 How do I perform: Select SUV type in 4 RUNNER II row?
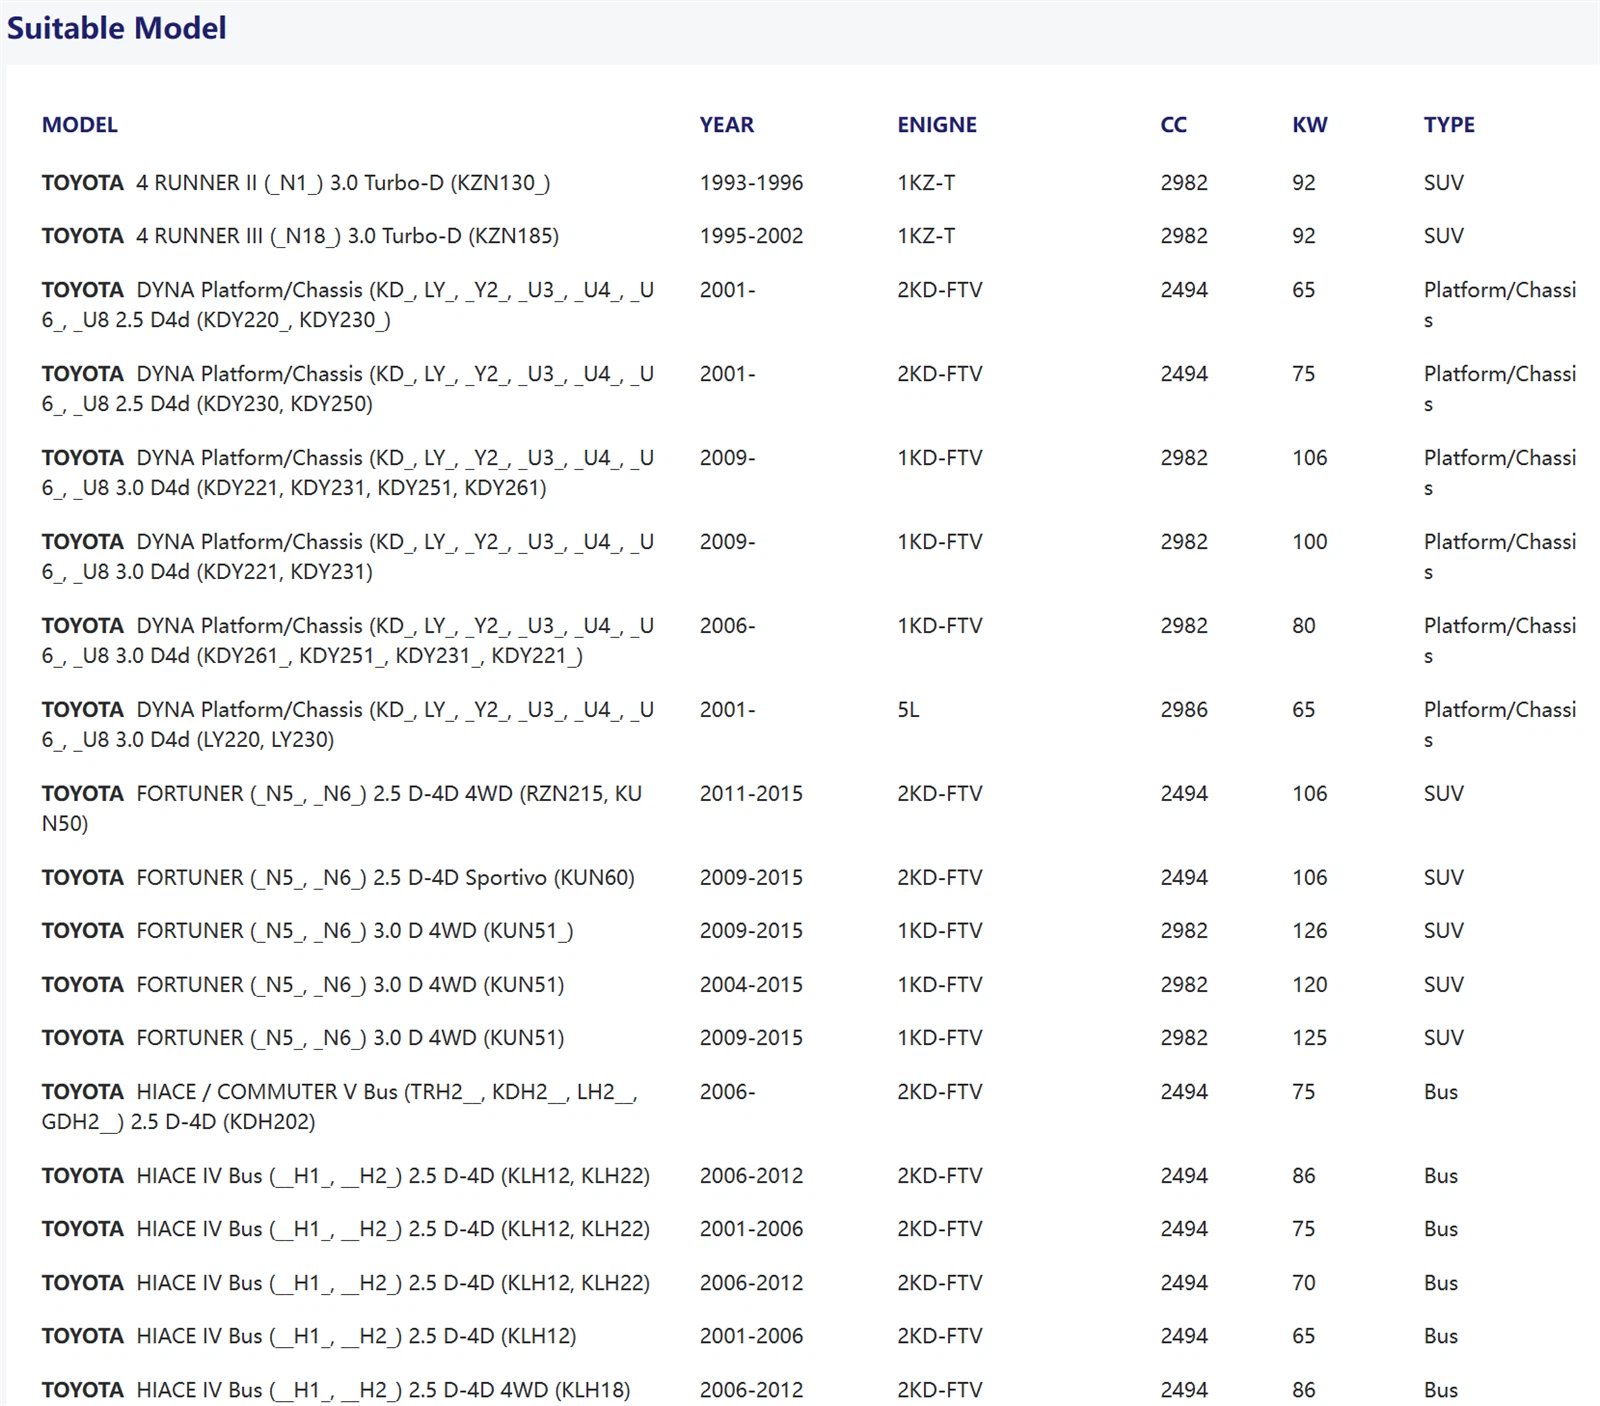click(1443, 183)
